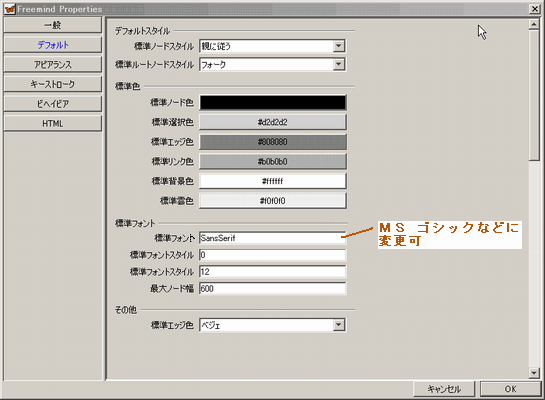Open the 一般 settings tab
Viewport: 545px width, 400px height.
pos(52,25)
